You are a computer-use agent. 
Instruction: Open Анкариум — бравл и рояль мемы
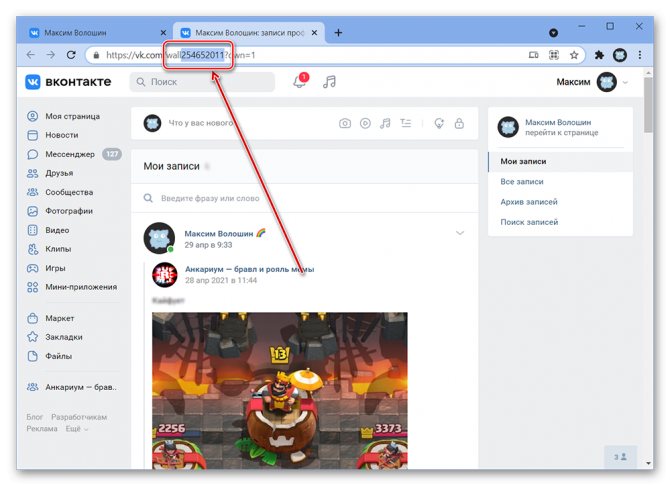pos(250,269)
